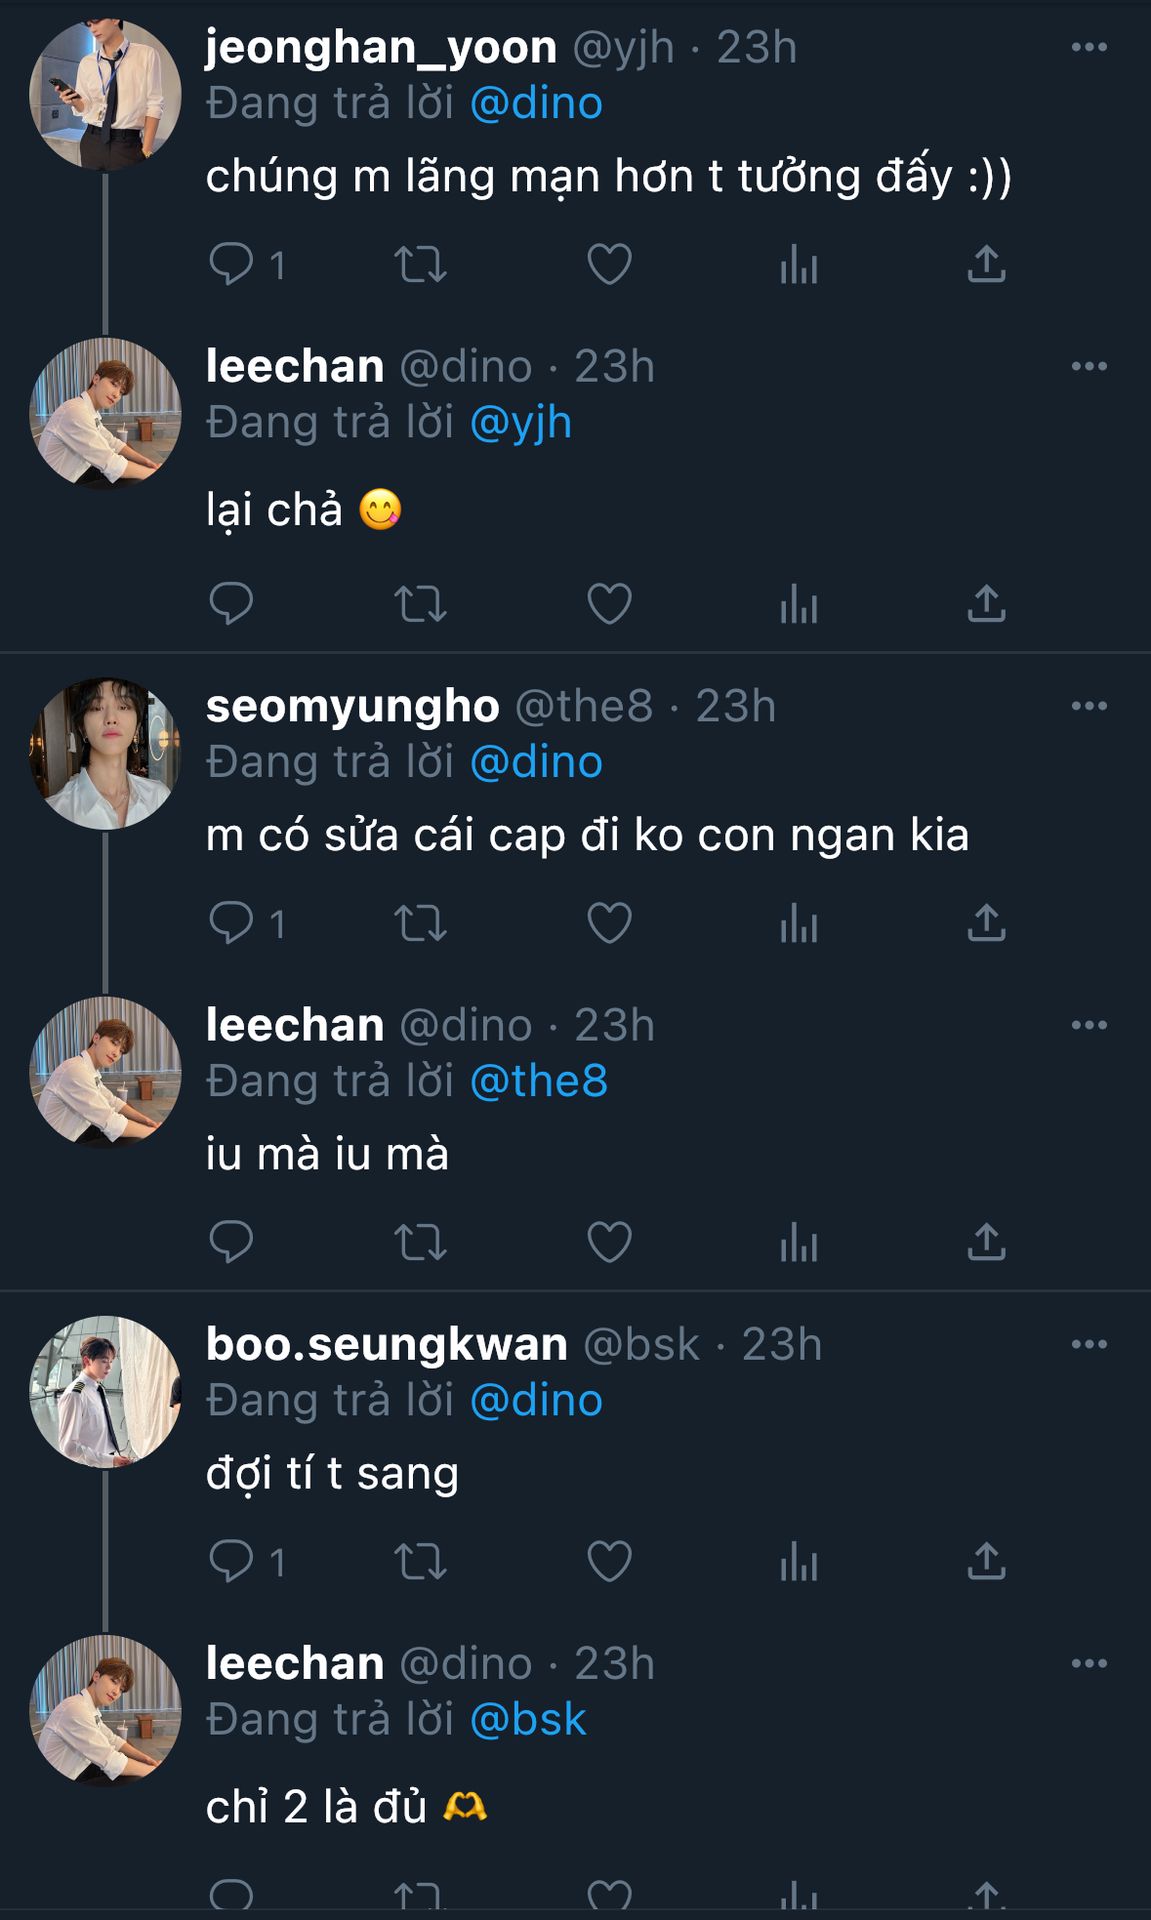Open the @bsk mention link
Viewport: 1151px width, 1920px height.
click(527, 1720)
